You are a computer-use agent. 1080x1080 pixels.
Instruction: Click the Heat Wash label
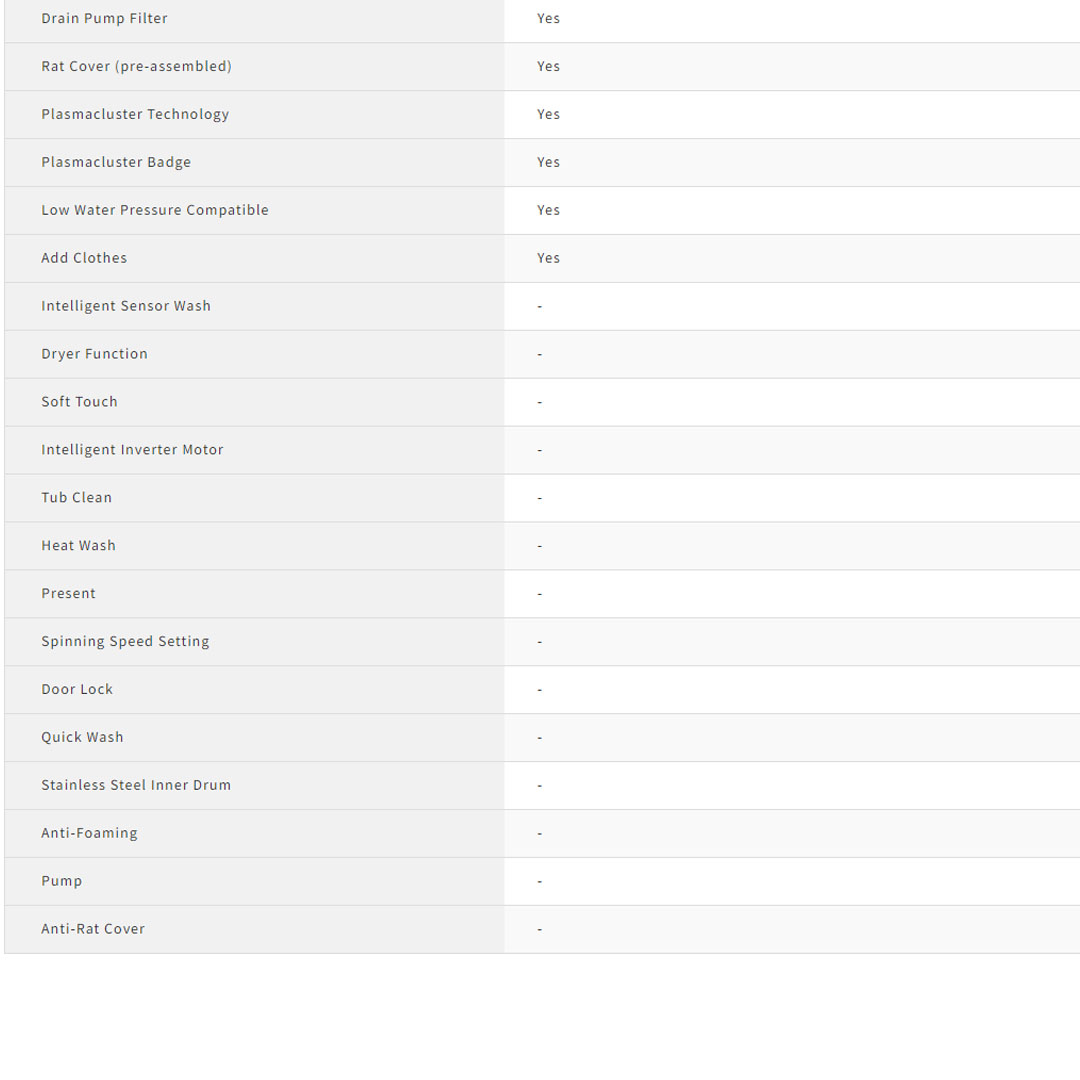point(78,546)
